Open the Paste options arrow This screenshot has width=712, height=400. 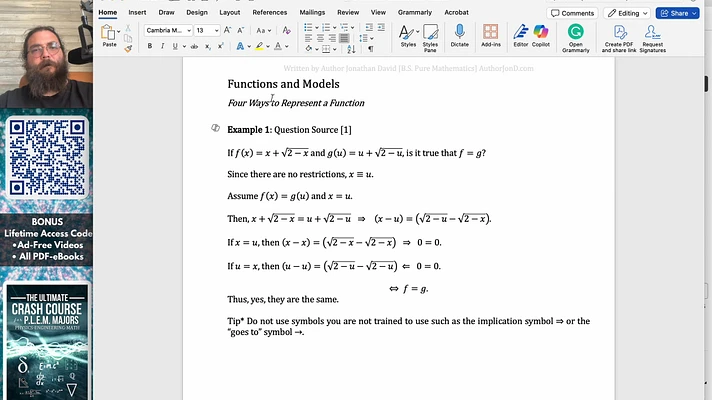(x=119, y=32)
